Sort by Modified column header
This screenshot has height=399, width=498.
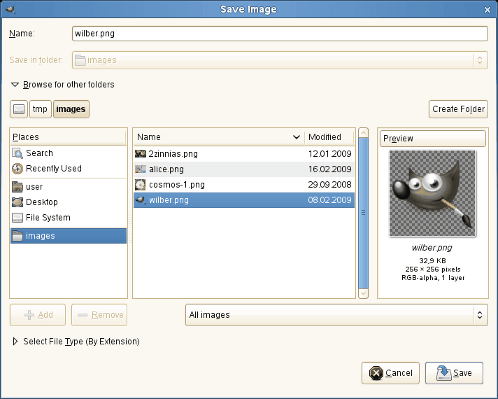(x=329, y=137)
